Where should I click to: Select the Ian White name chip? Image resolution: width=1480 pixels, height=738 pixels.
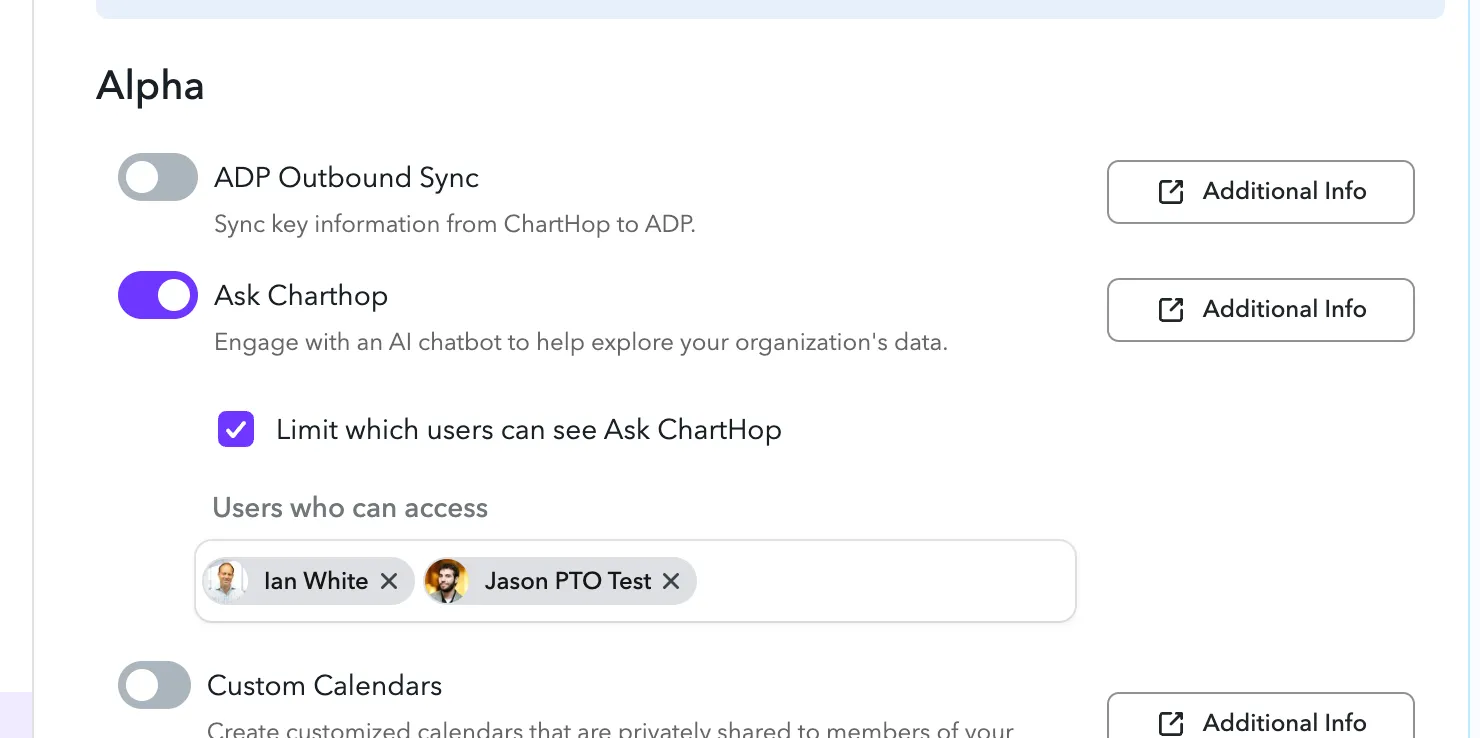click(308, 581)
